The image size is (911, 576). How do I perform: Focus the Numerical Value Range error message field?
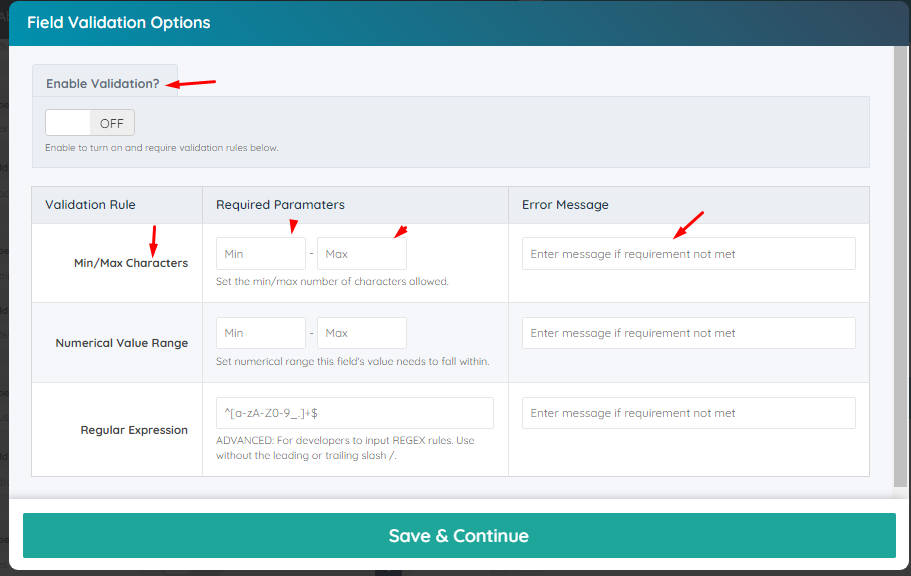tap(688, 333)
